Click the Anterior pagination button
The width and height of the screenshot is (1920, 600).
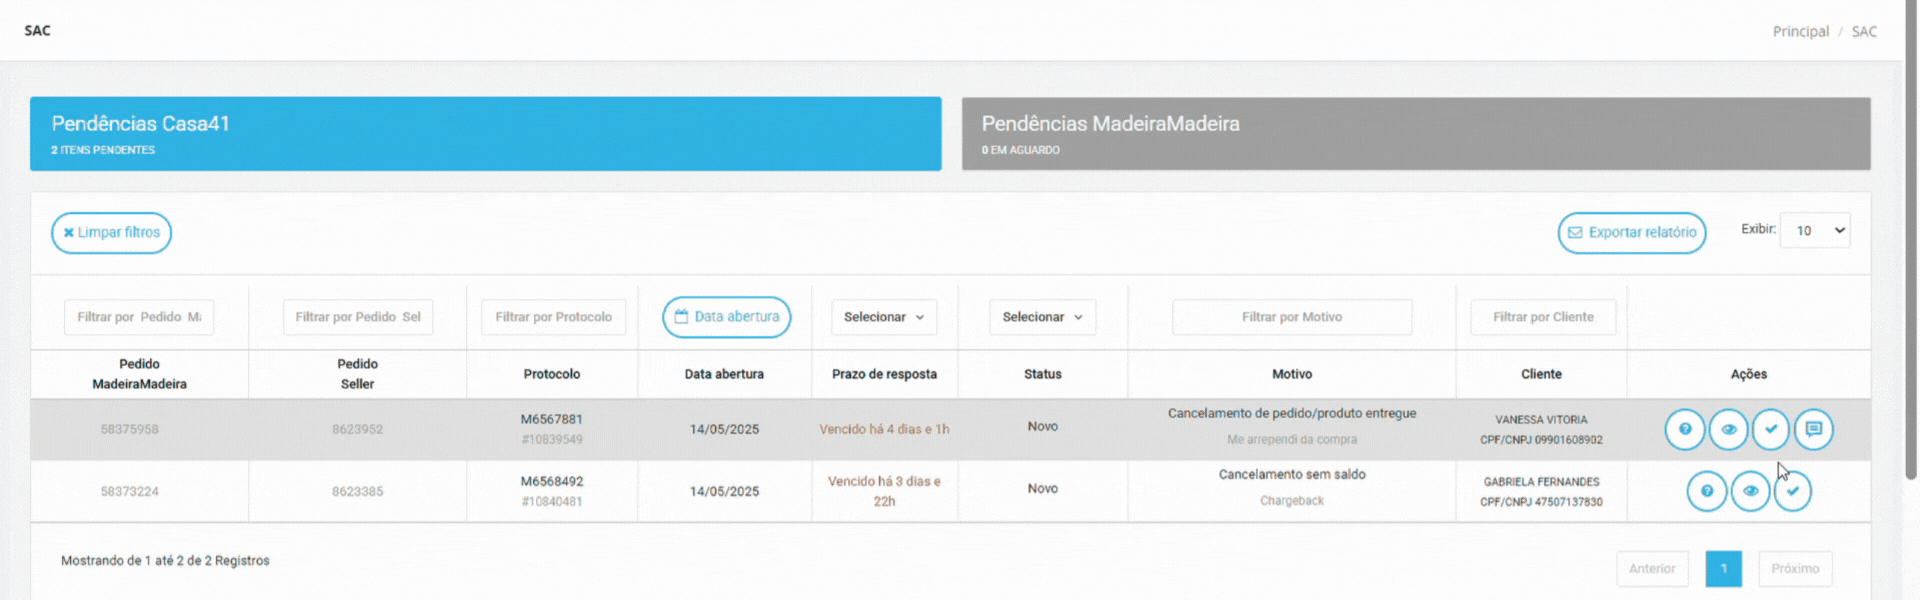point(1652,569)
